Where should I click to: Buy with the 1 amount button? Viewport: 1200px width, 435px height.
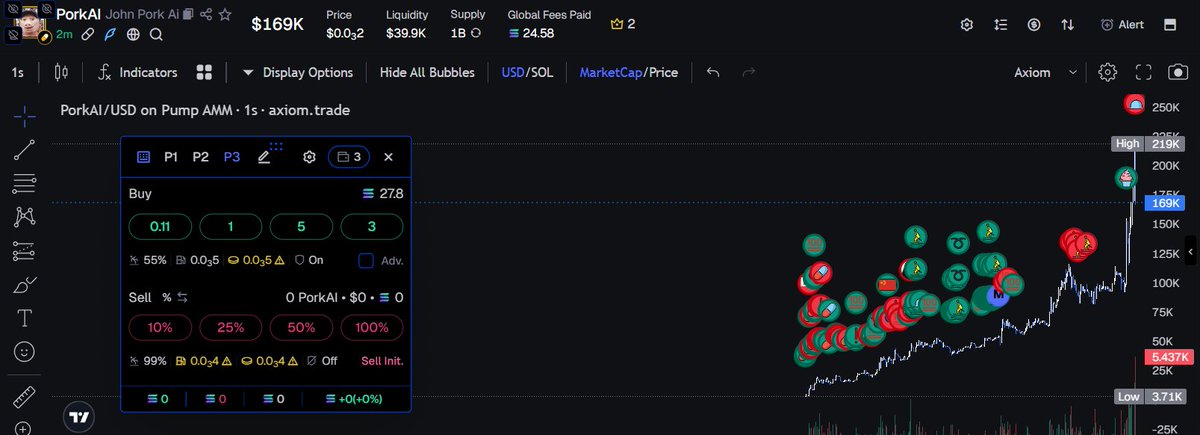point(231,227)
